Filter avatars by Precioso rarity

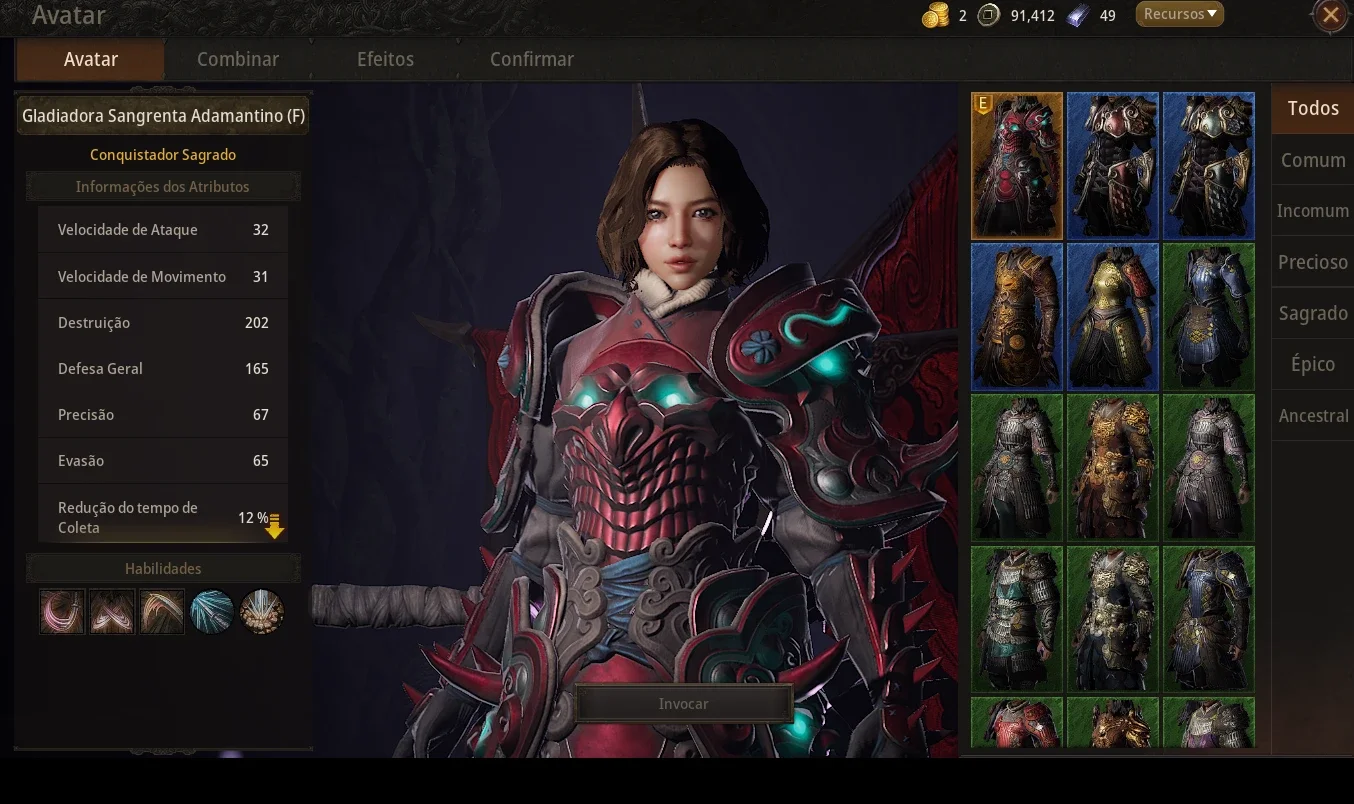tap(1312, 262)
